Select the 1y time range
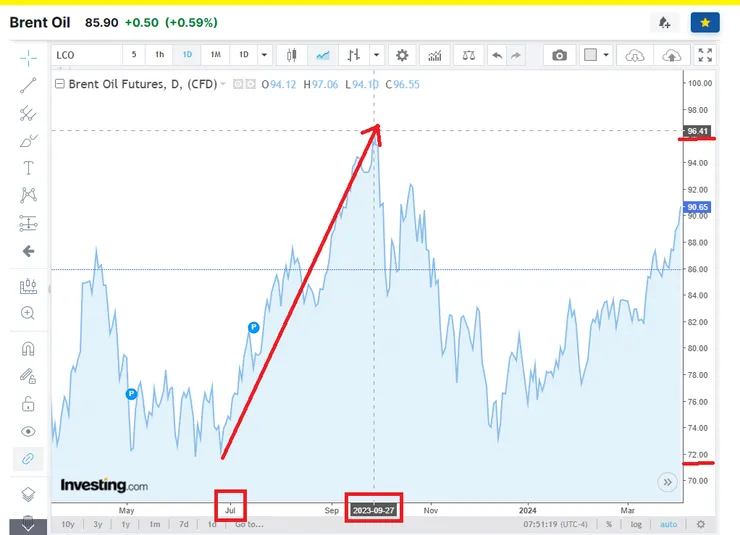 tap(126, 524)
